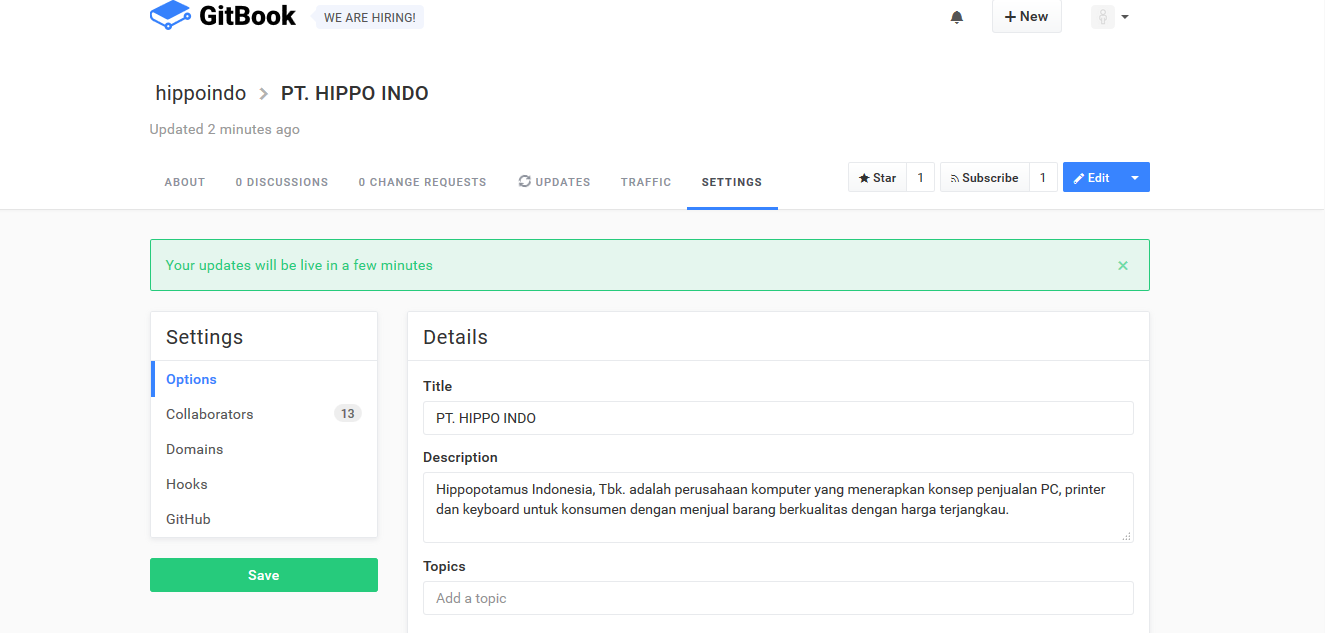
Task: Click the user avatar icon
Action: [1102, 17]
